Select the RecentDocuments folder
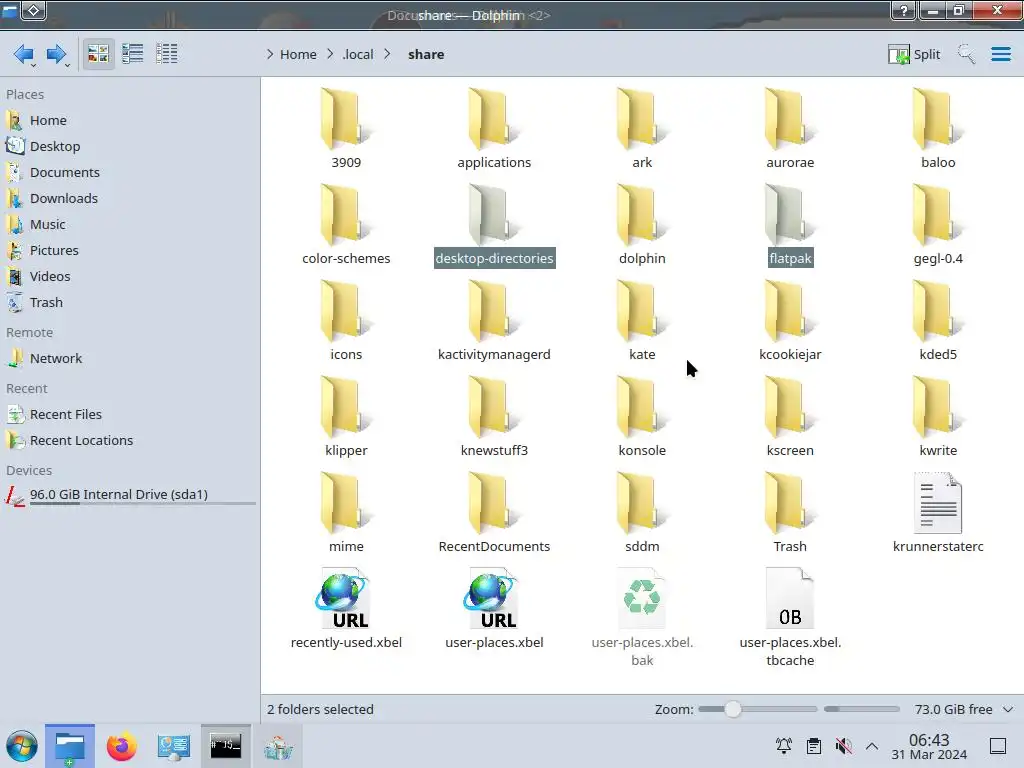This screenshot has height=768, width=1024. [494, 513]
